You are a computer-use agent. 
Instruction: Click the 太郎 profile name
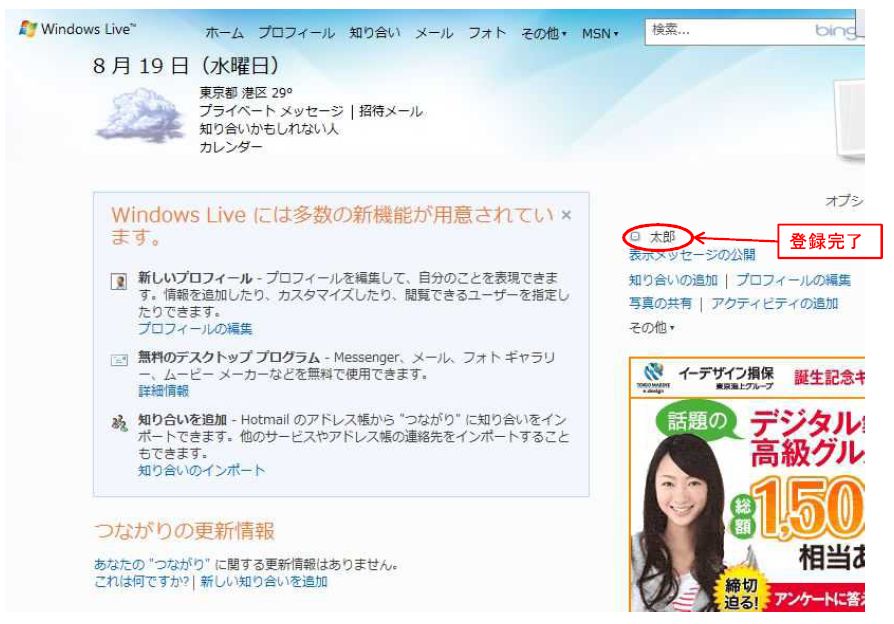663,237
